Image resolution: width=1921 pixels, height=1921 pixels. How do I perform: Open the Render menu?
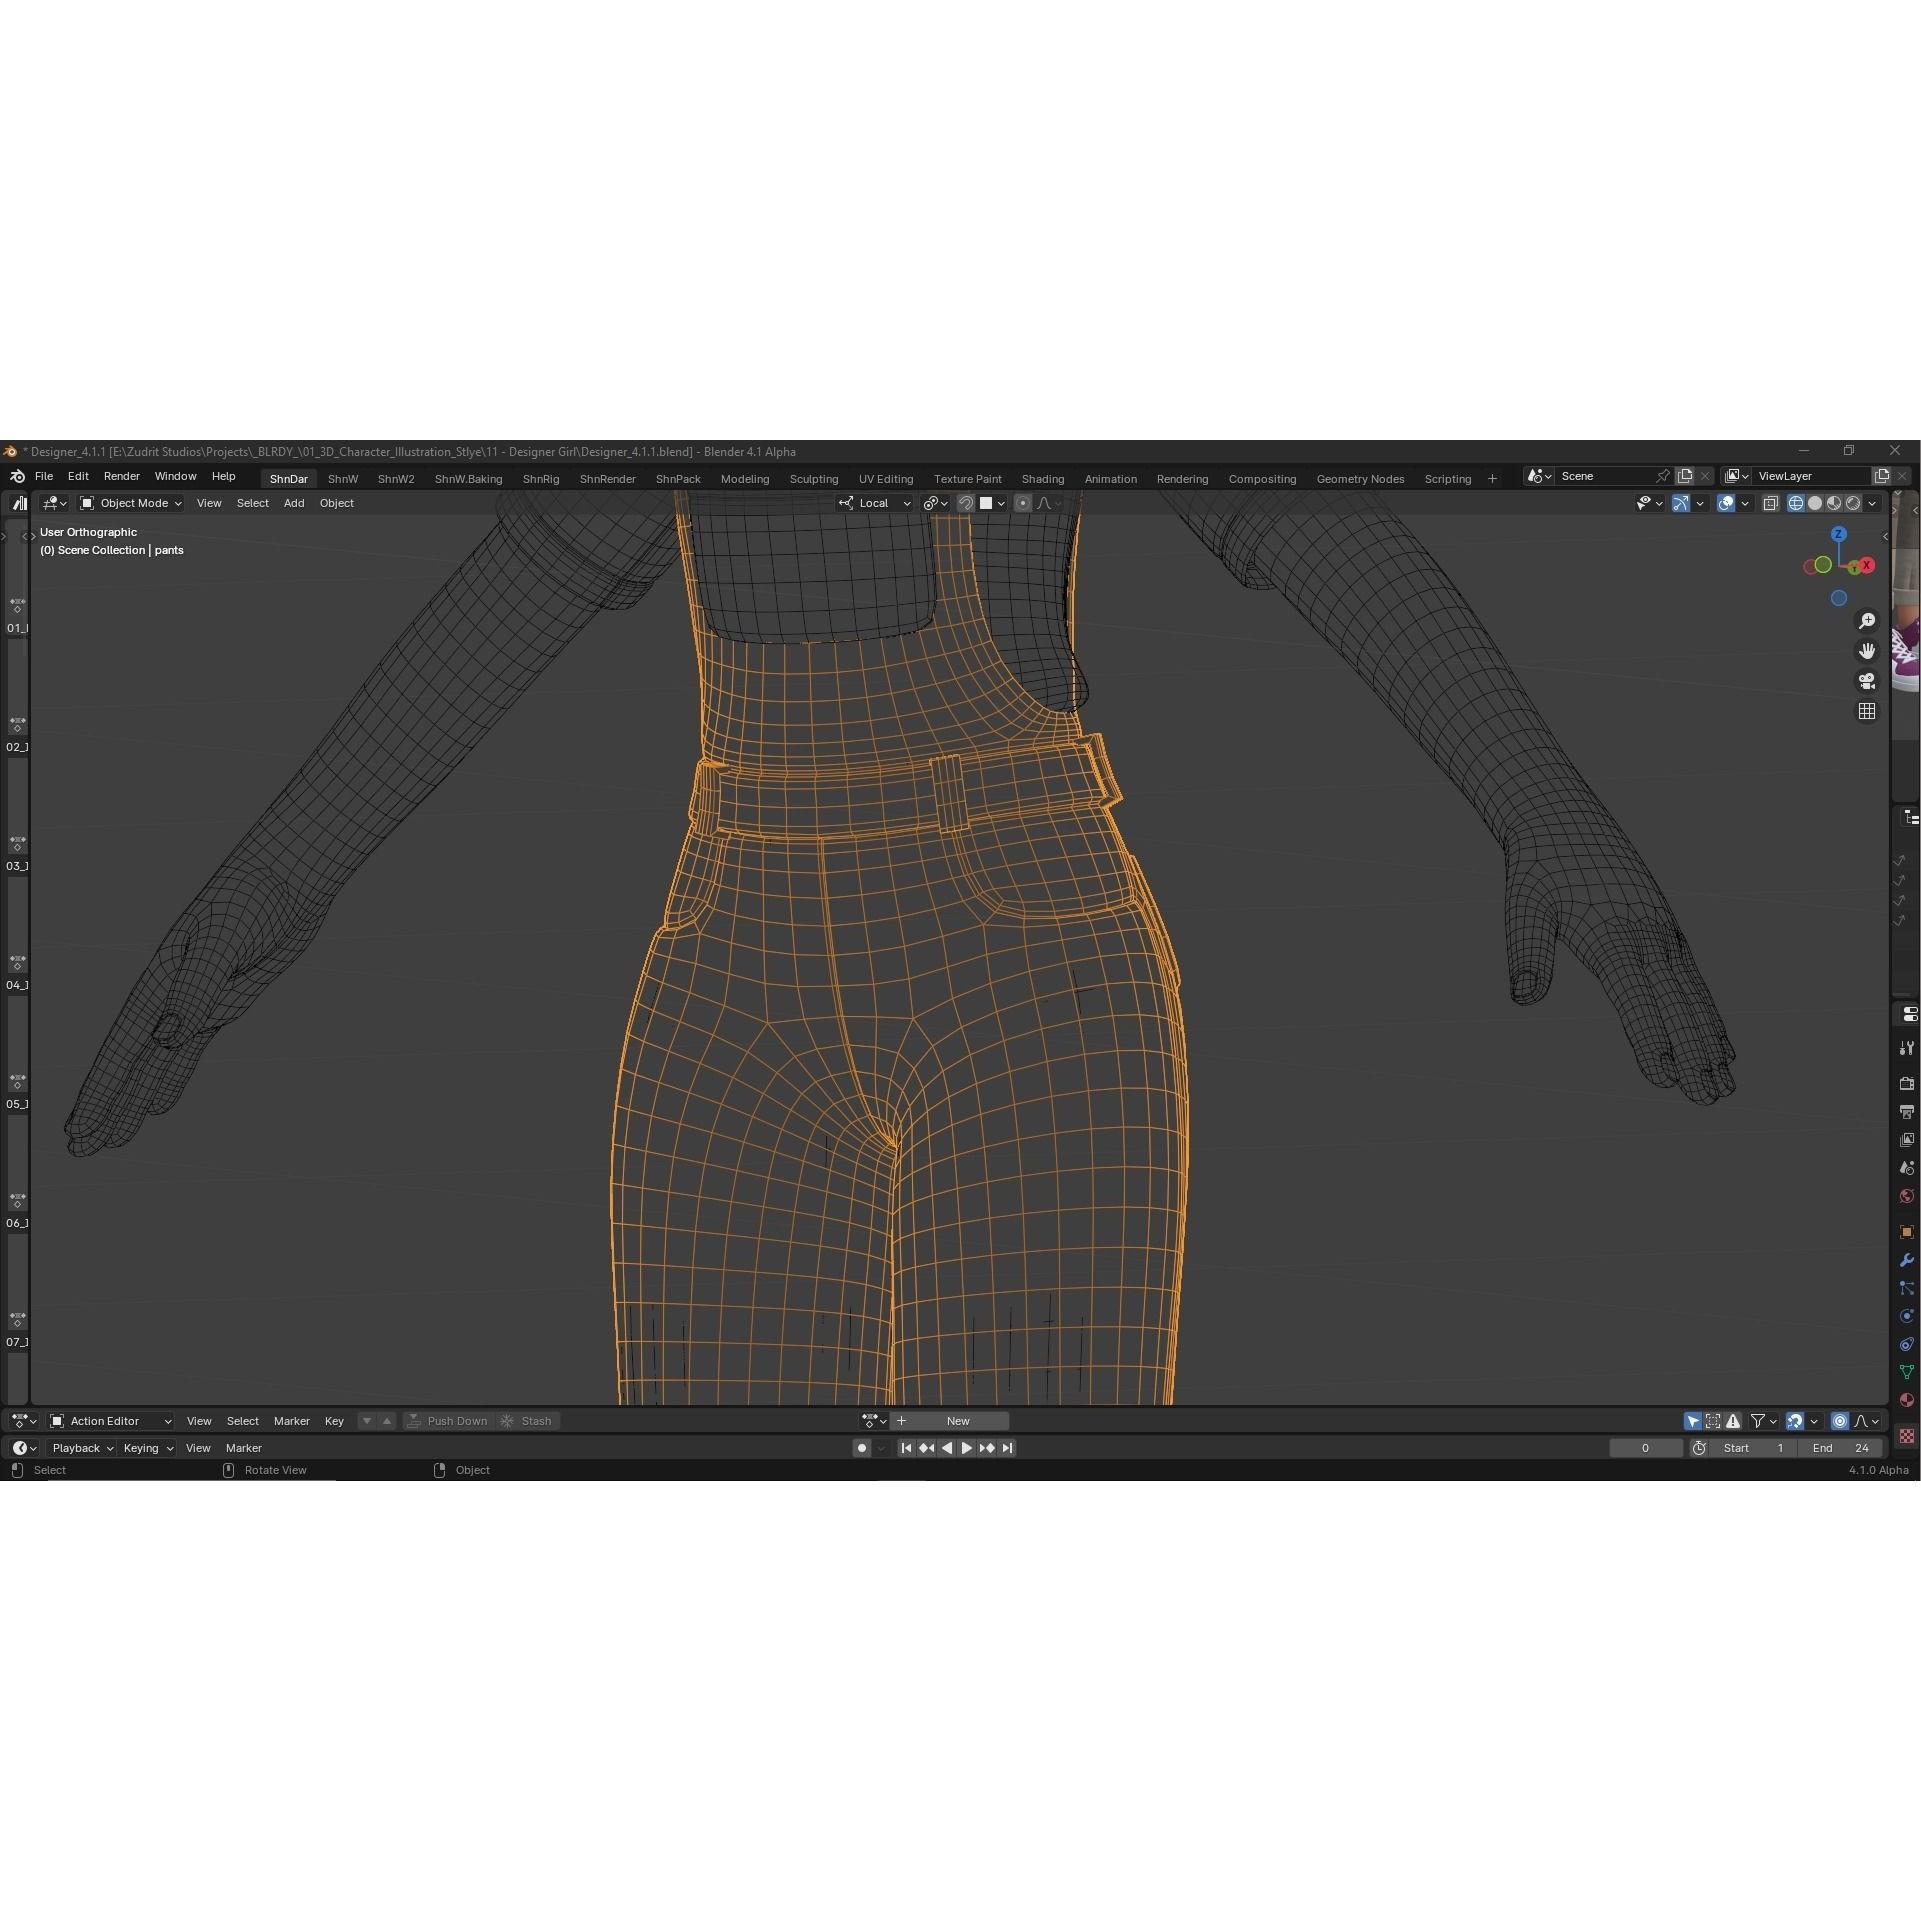[x=122, y=476]
